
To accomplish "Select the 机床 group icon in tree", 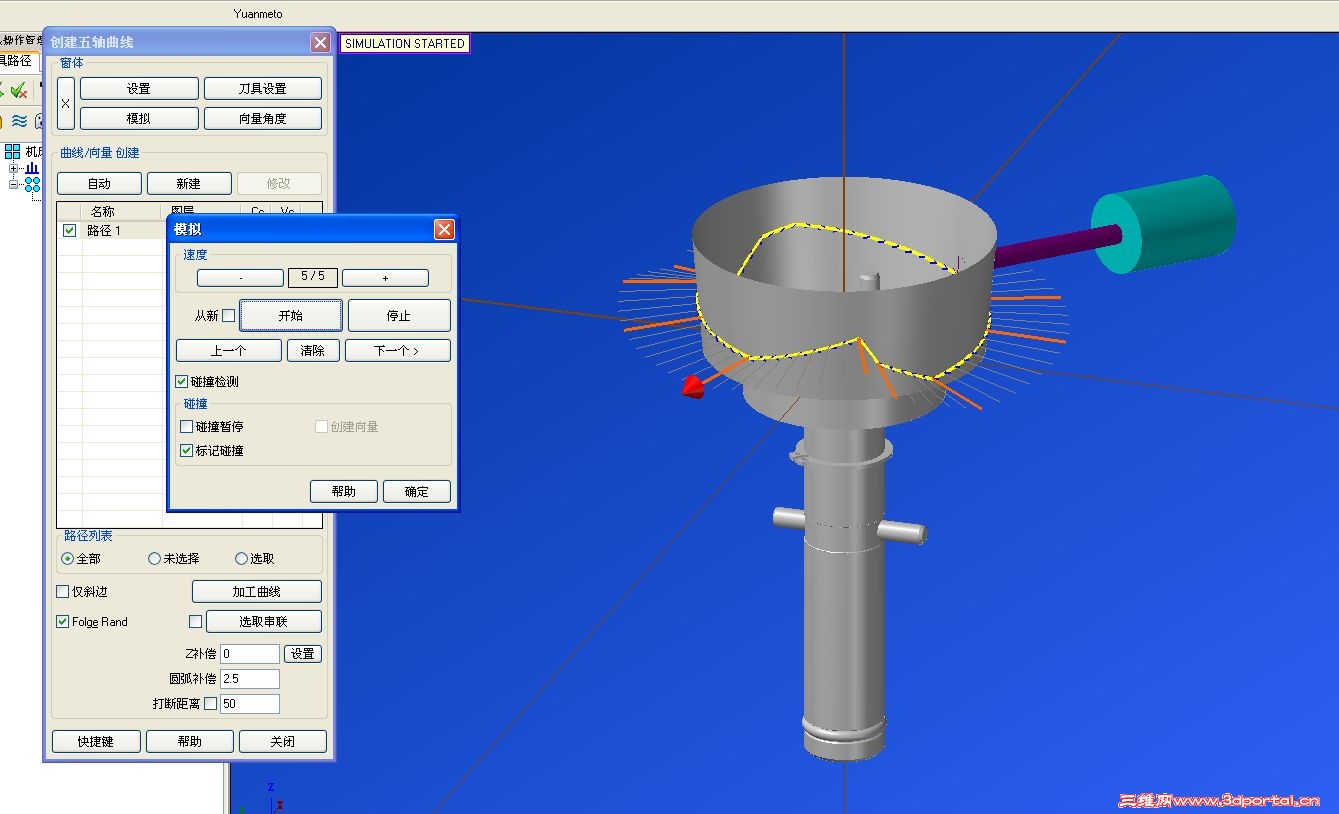I will (12, 152).
